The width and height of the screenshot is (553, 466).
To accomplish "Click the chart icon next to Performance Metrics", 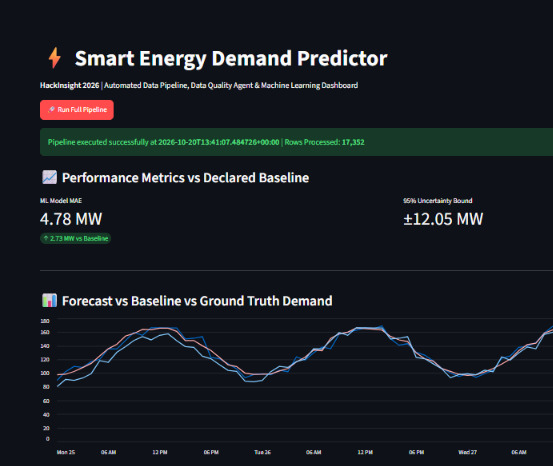I will point(49,177).
